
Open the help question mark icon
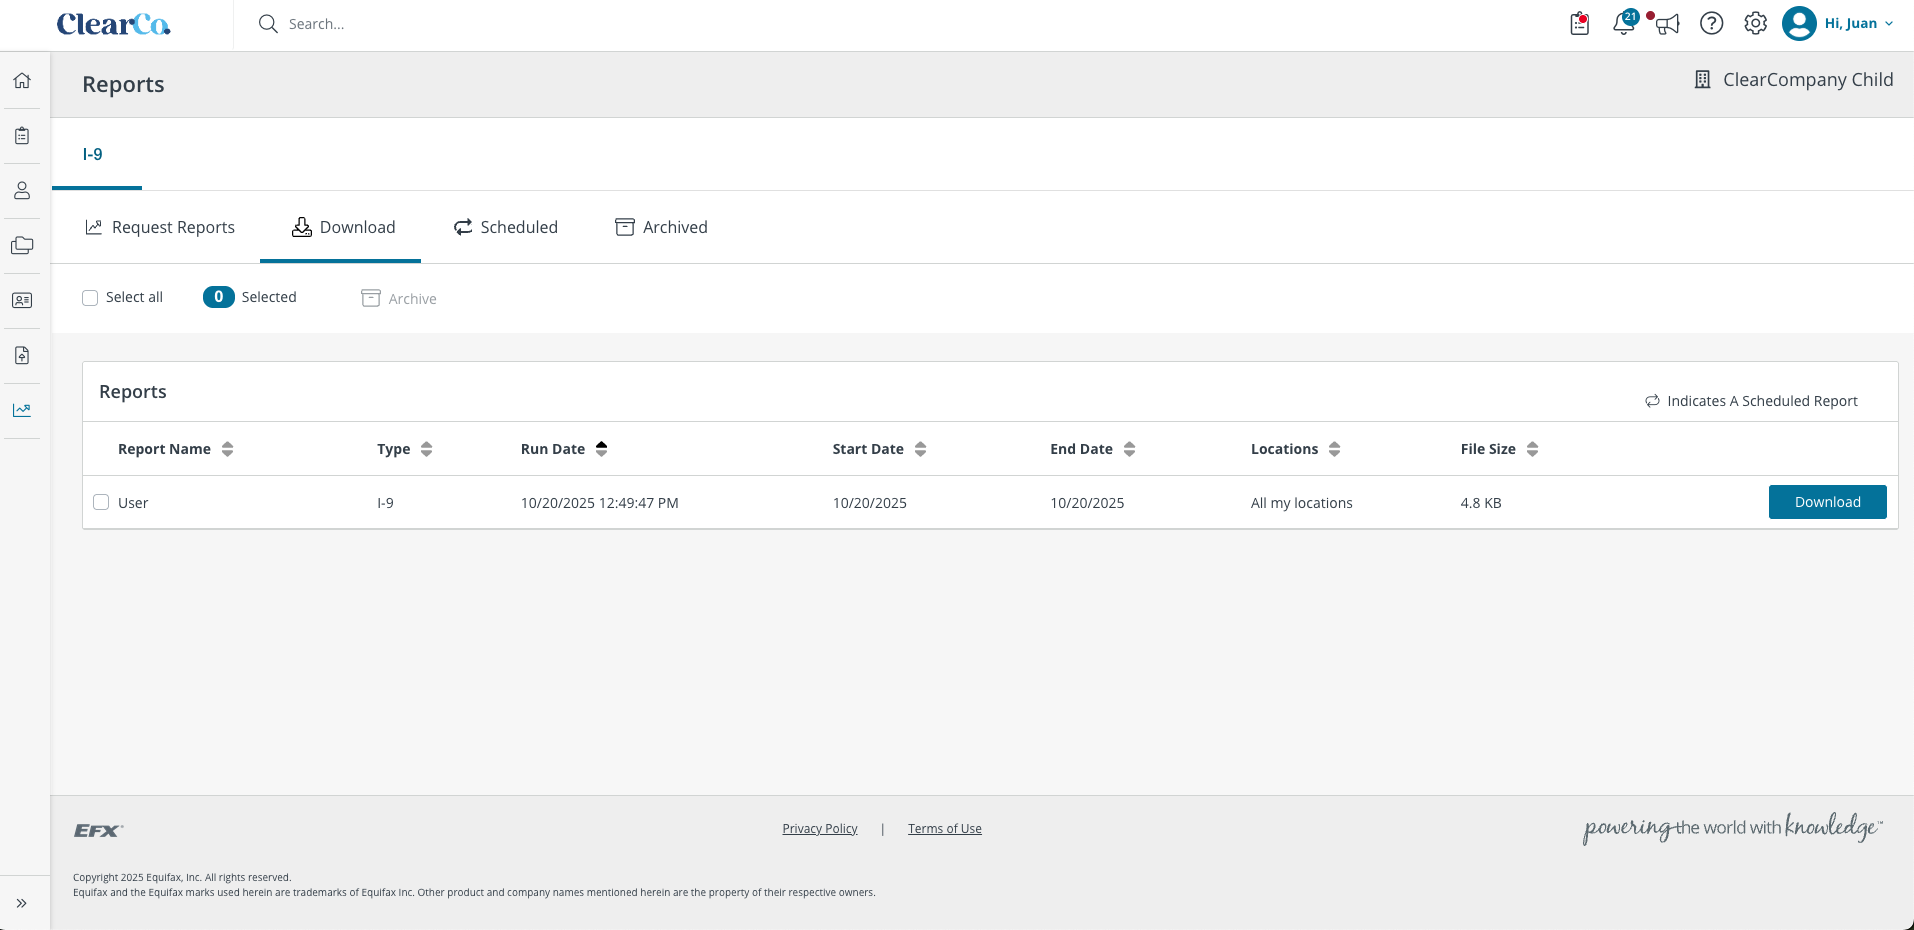pos(1712,23)
